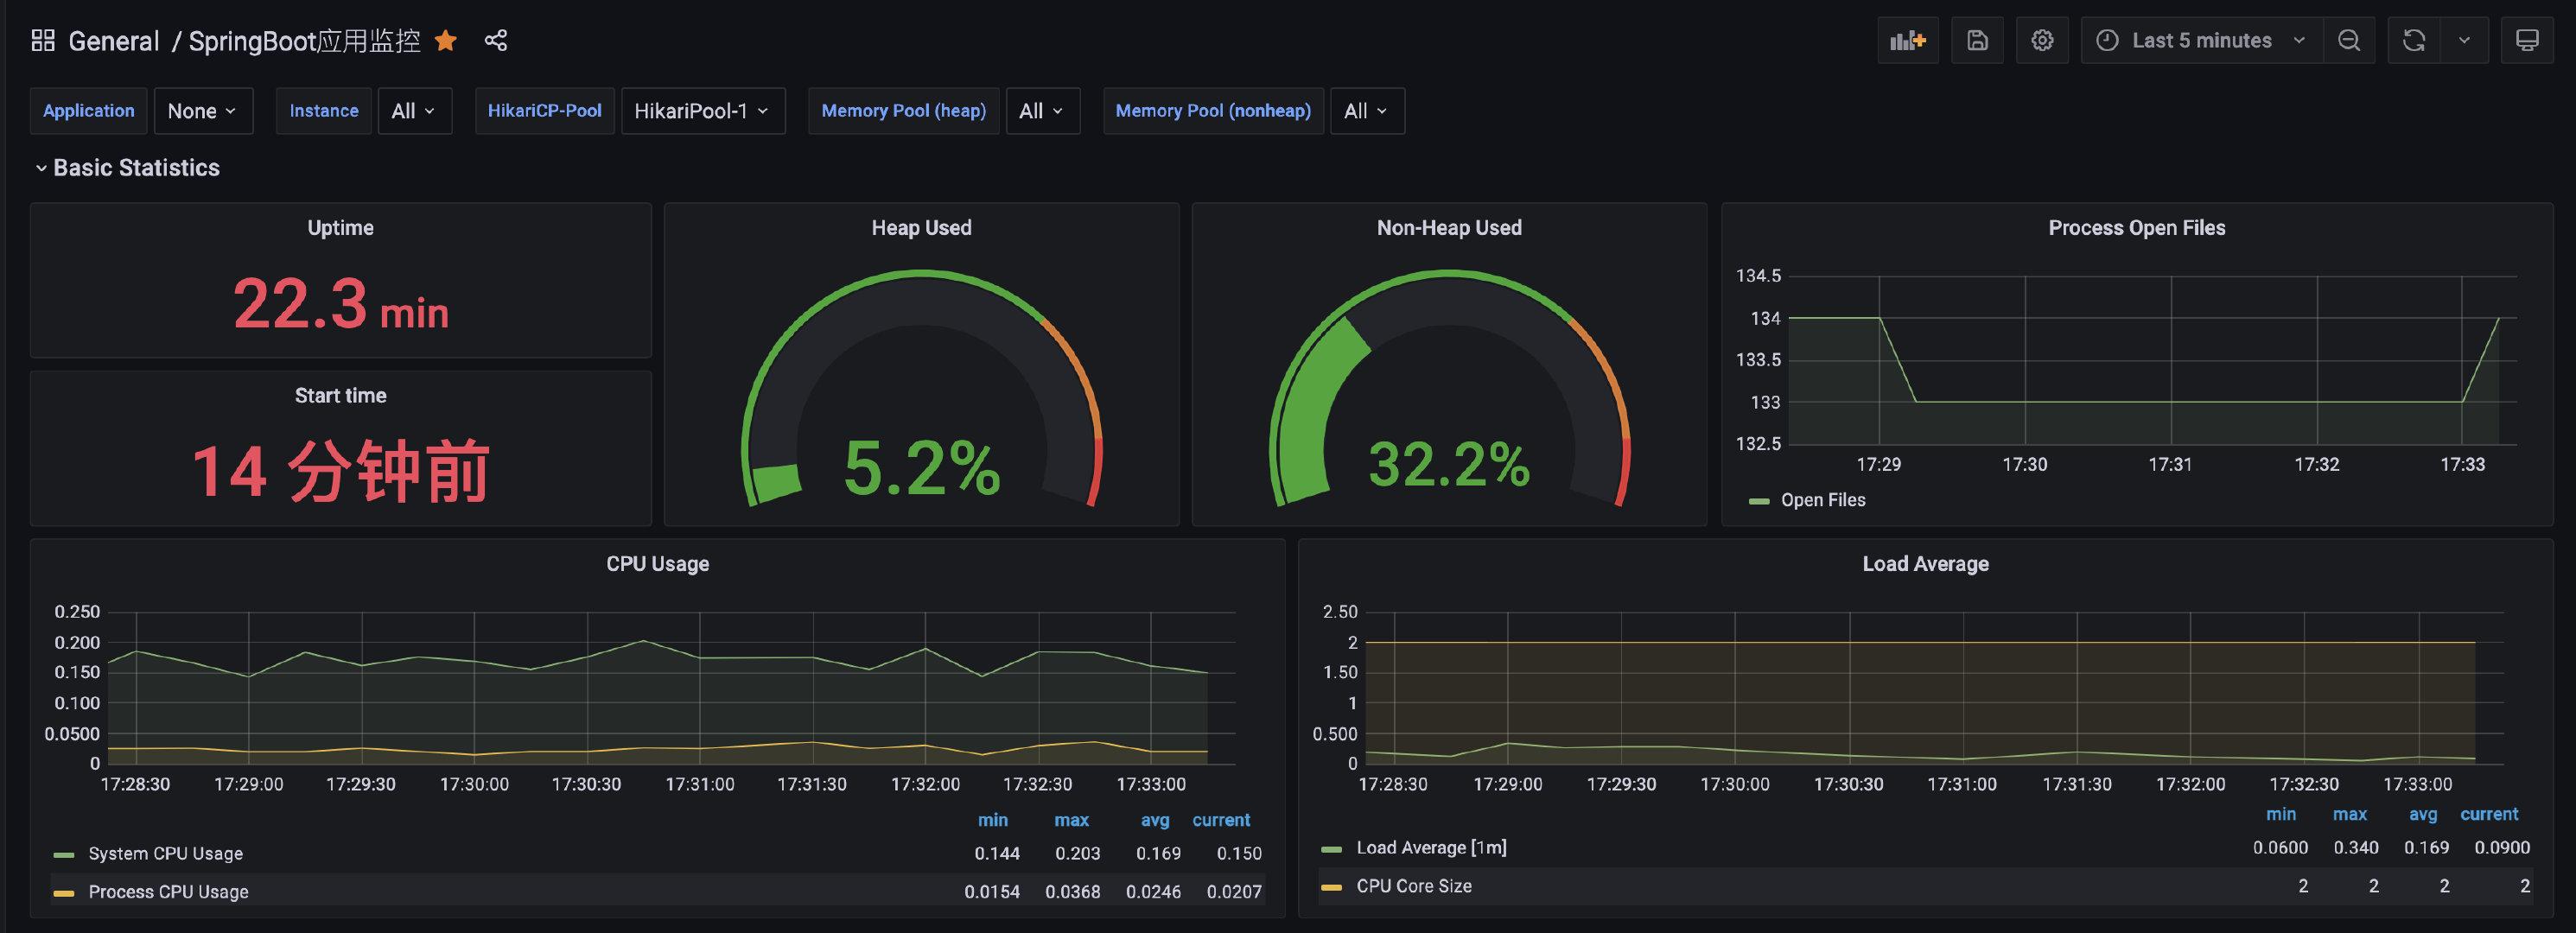Open the HikariPool-1 pool dropdown

[x=702, y=111]
